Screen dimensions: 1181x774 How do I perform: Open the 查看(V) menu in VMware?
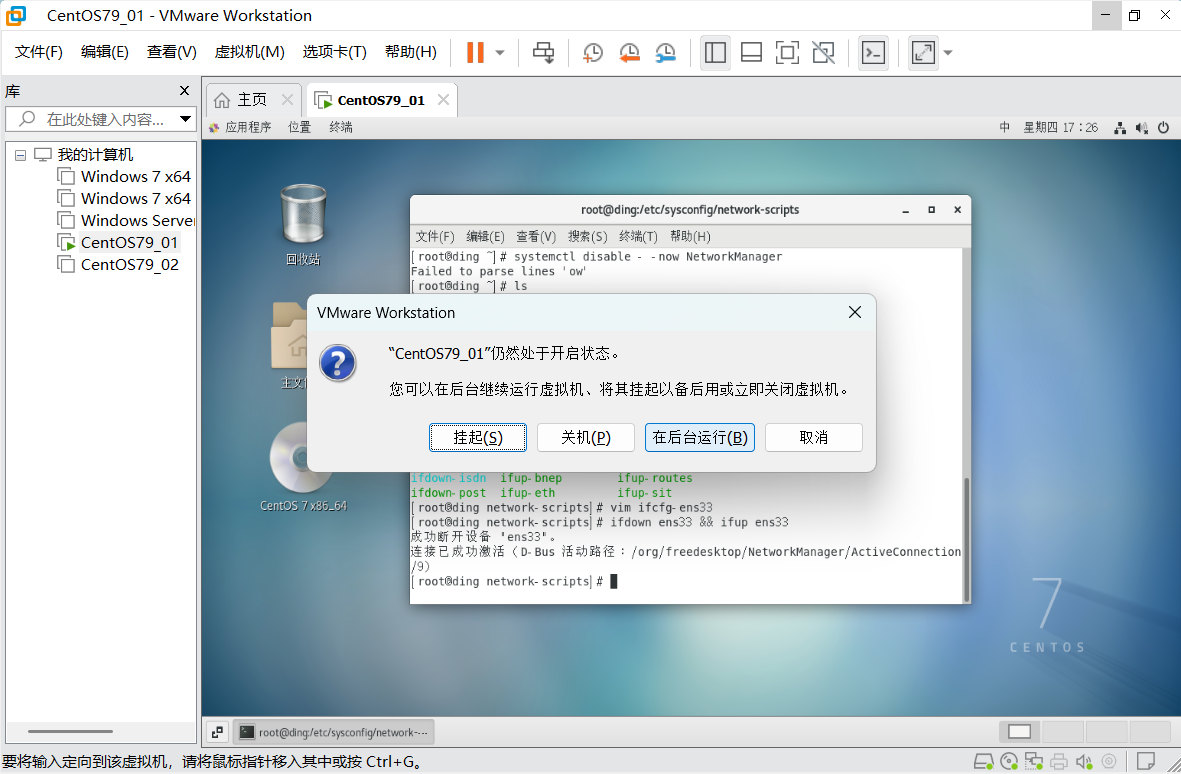tap(172, 52)
